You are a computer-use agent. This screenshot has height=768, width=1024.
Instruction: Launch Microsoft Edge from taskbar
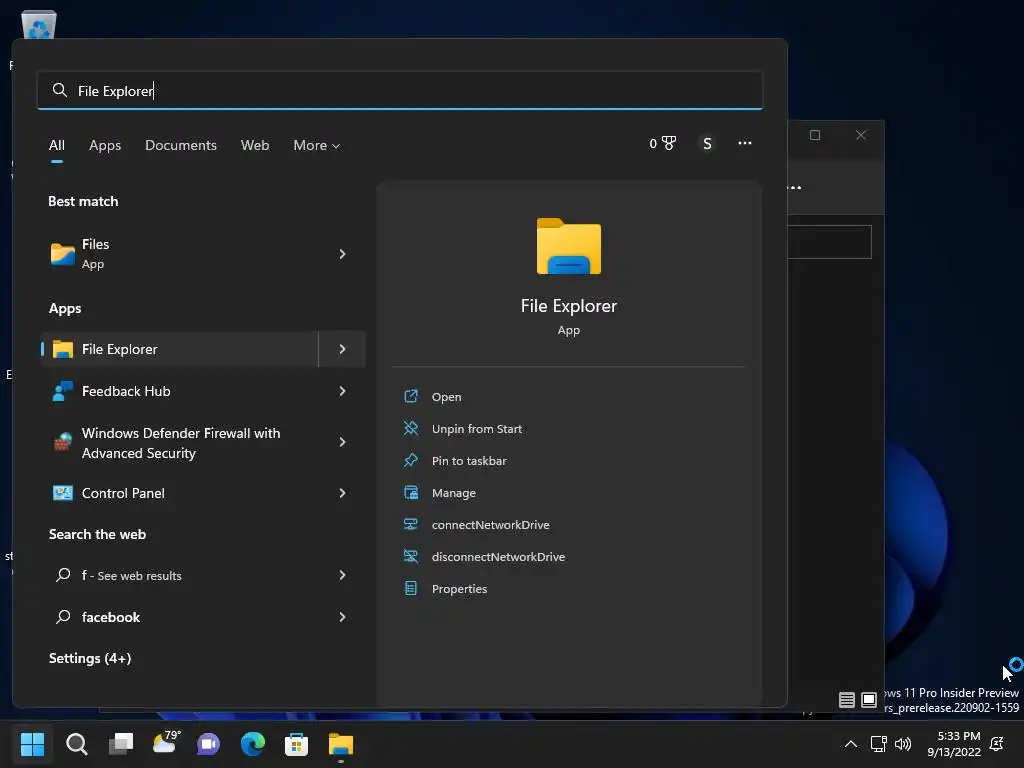[x=253, y=744]
